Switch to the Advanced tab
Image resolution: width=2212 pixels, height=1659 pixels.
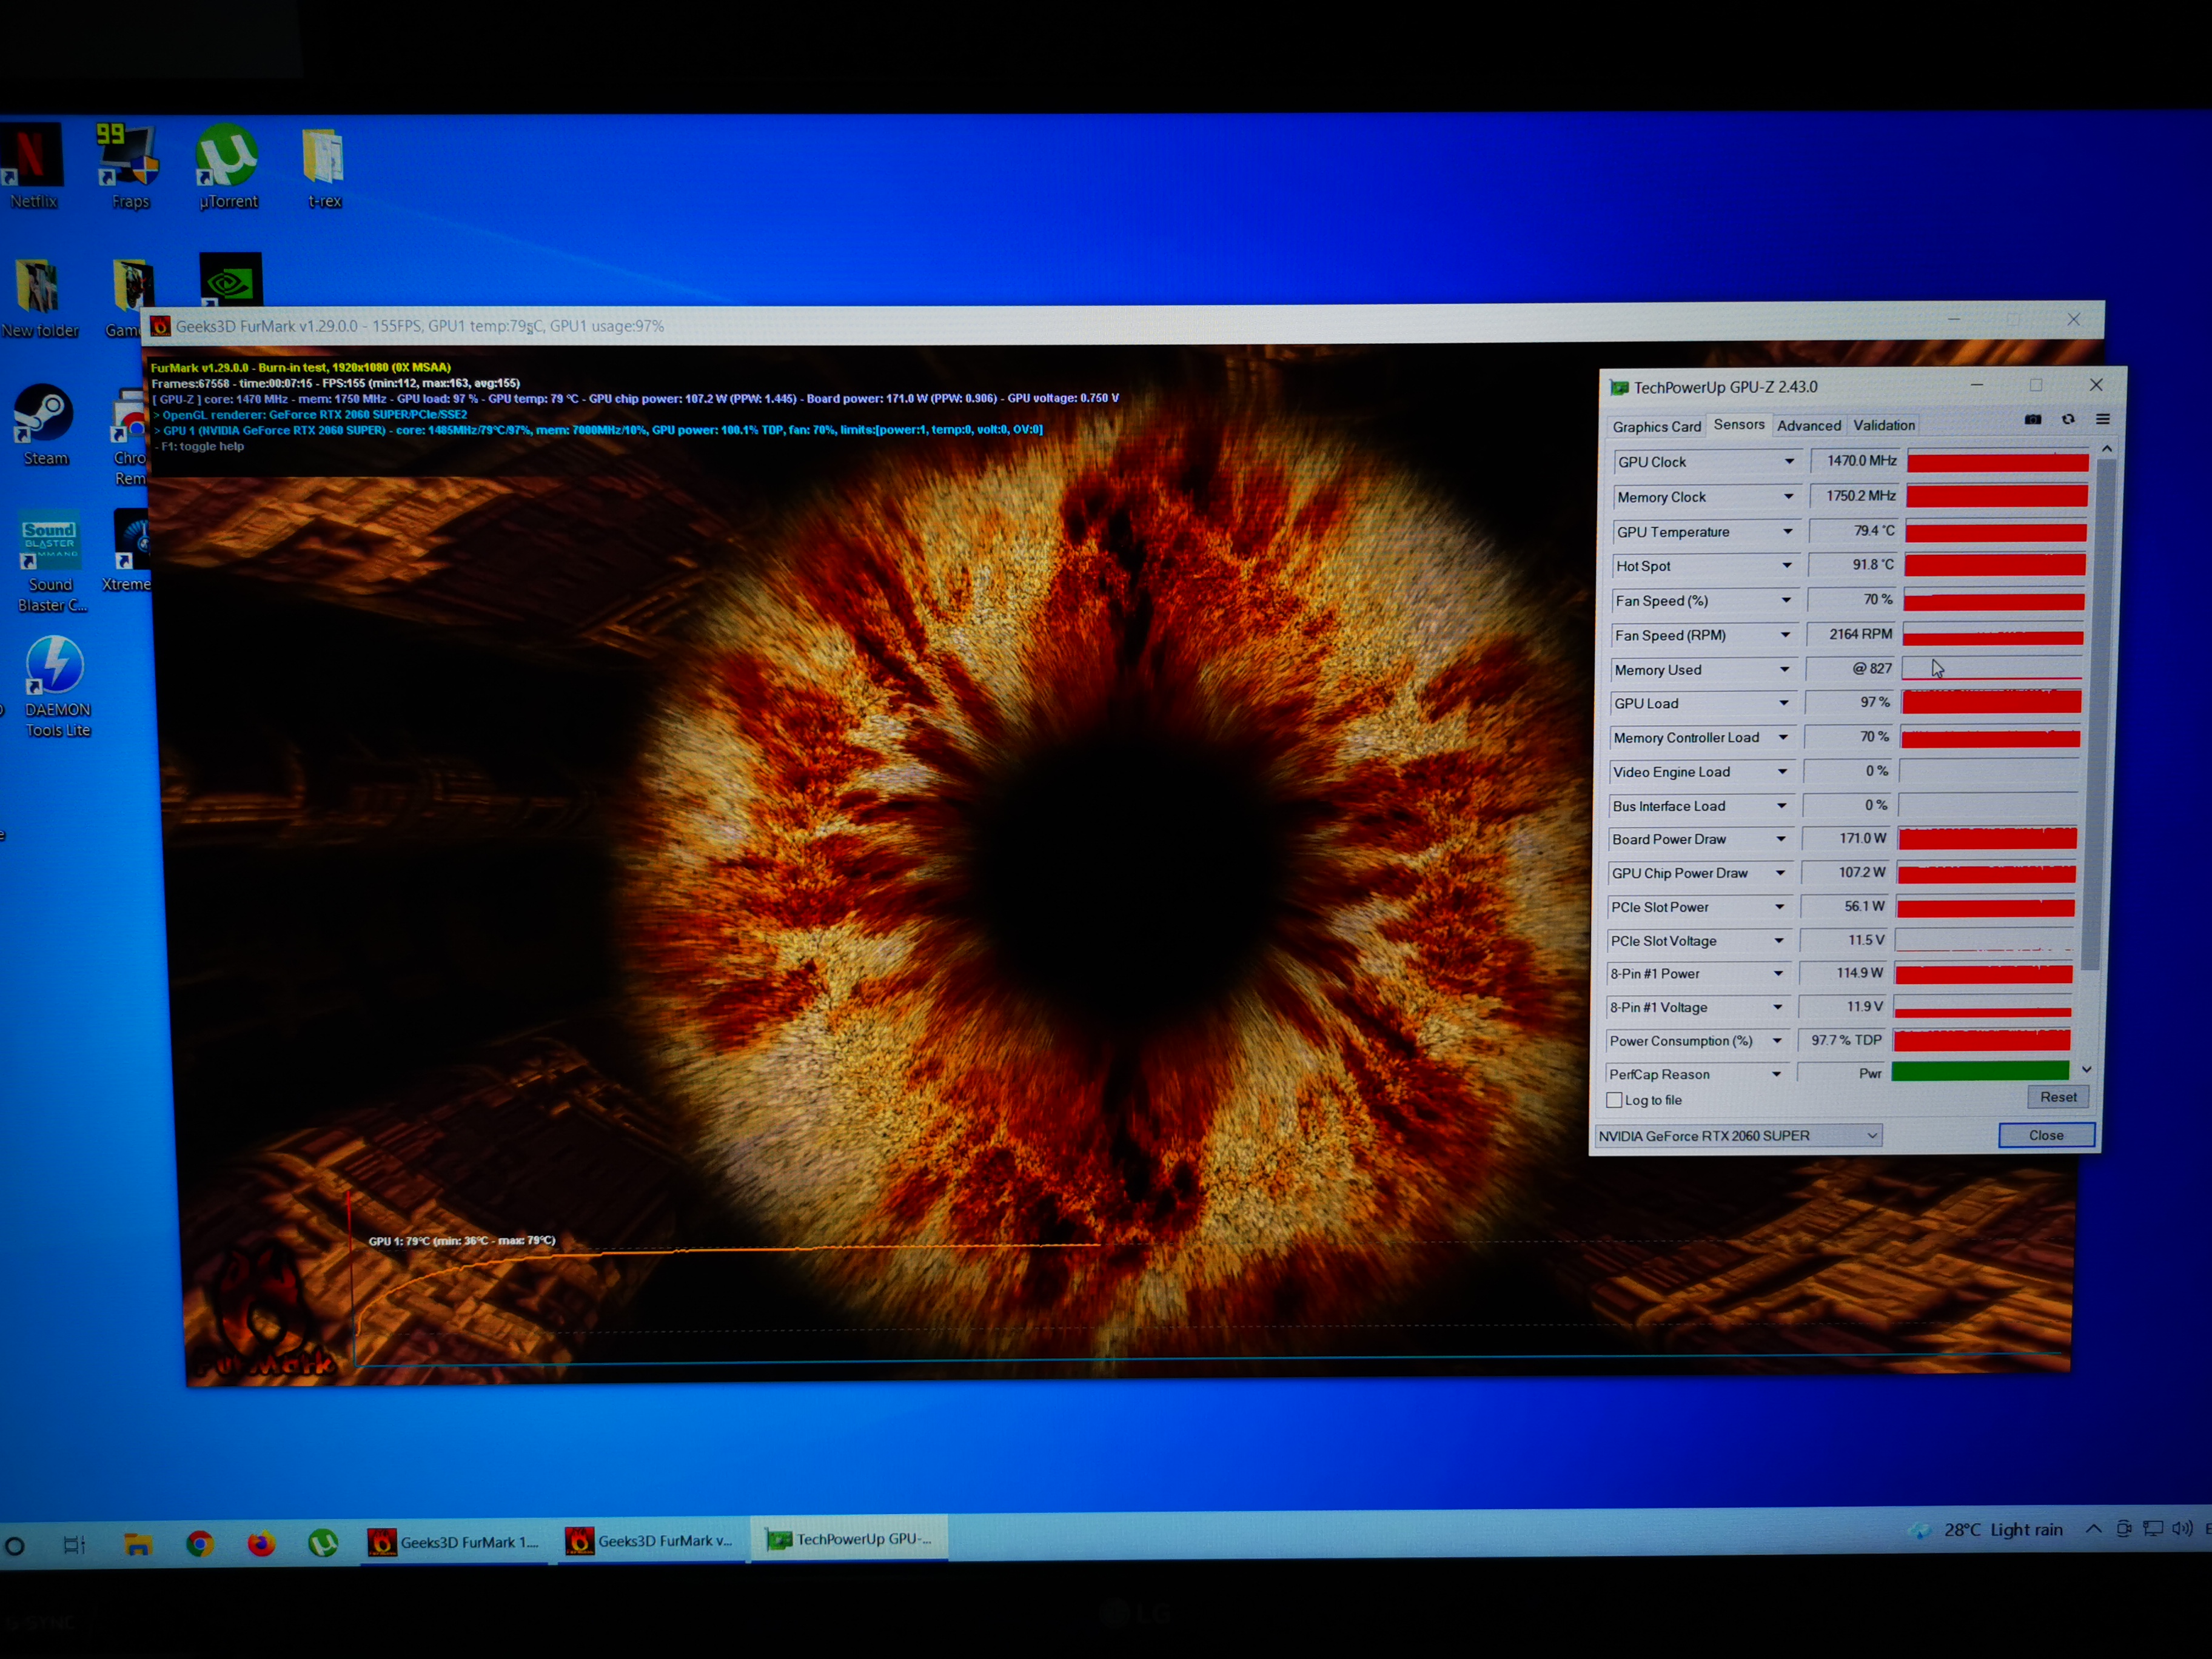[x=1808, y=425]
